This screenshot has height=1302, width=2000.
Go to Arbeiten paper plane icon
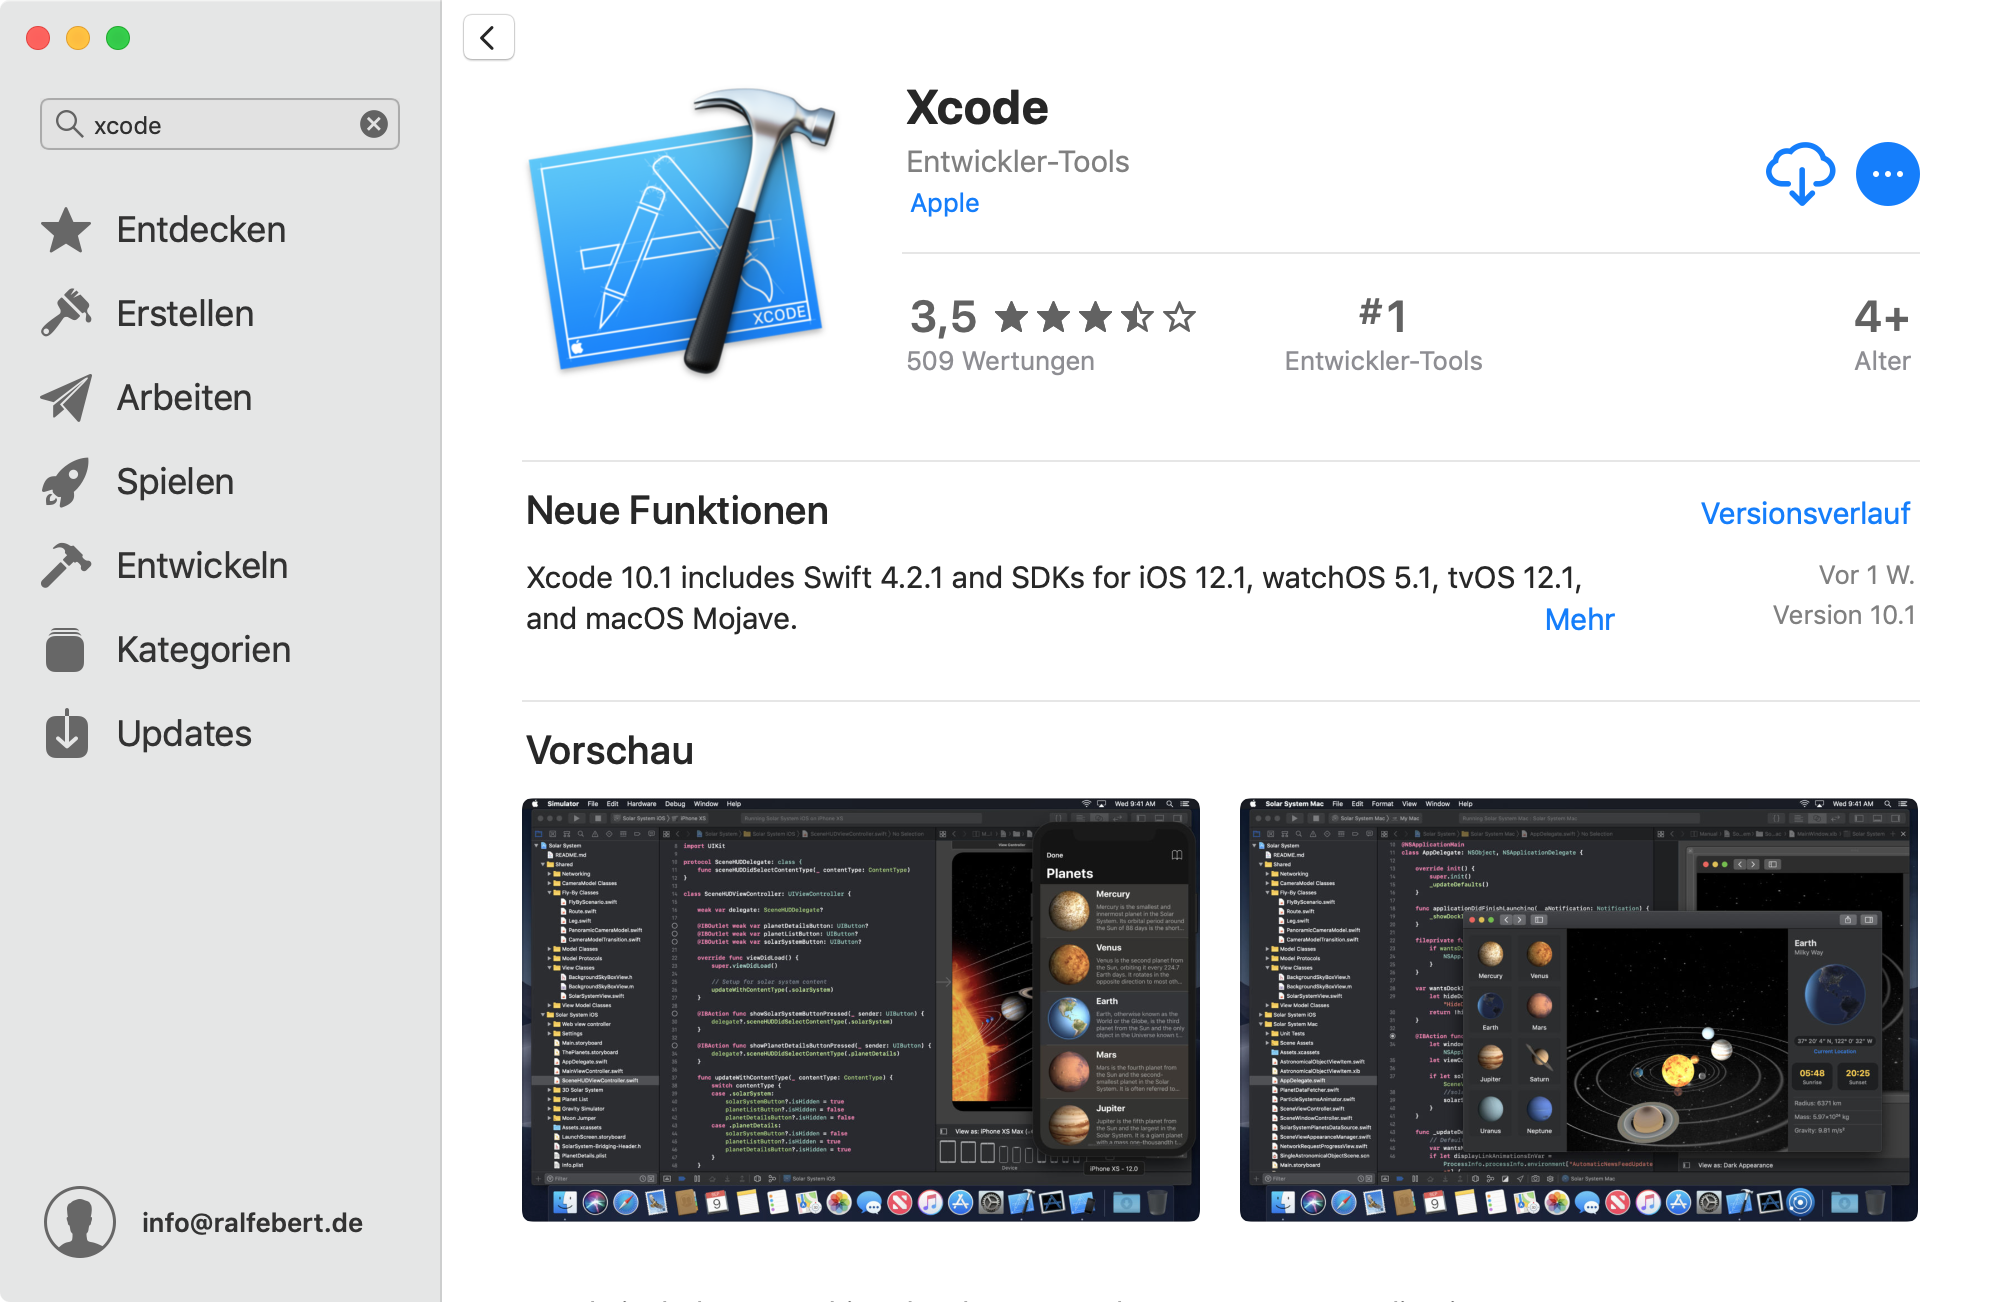(x=66, y=397)
